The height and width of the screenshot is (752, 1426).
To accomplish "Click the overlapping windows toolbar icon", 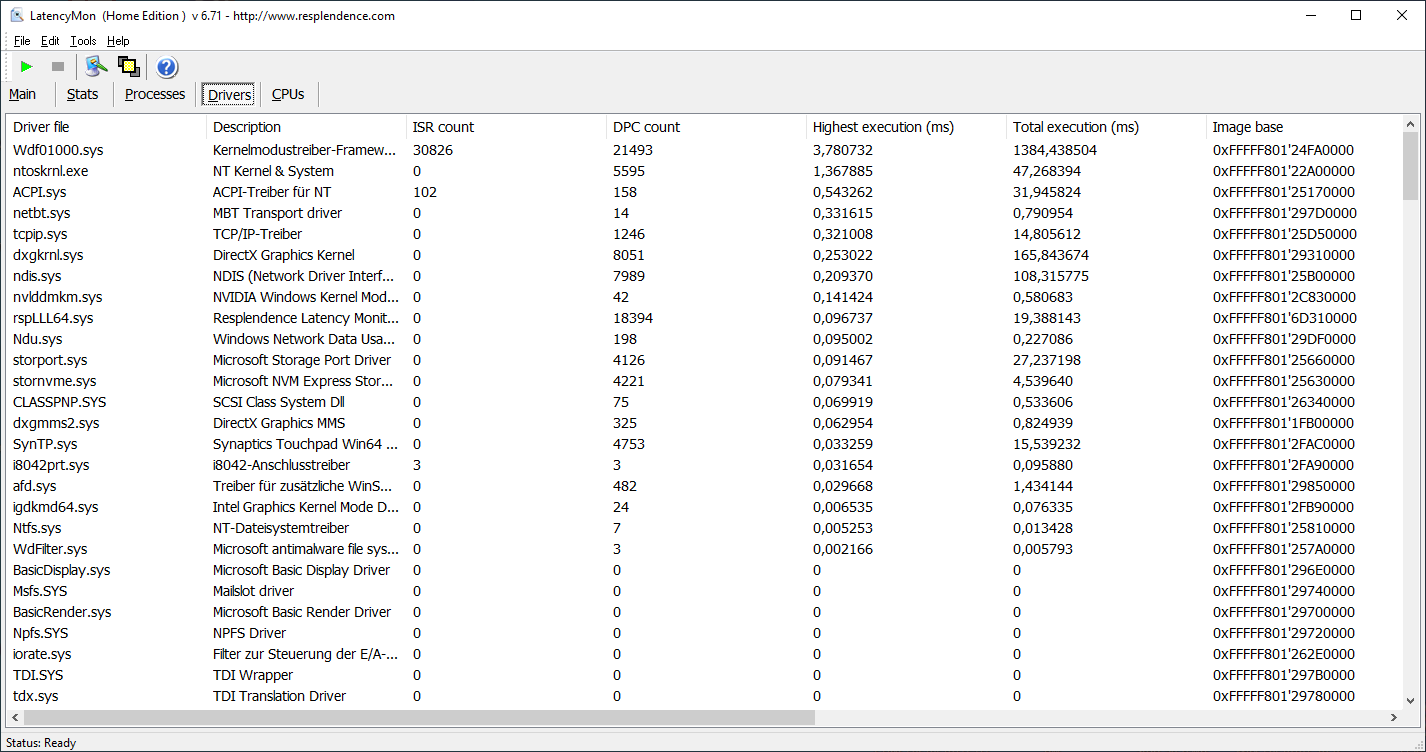I will pyautogui.click(x=128, y=67).
